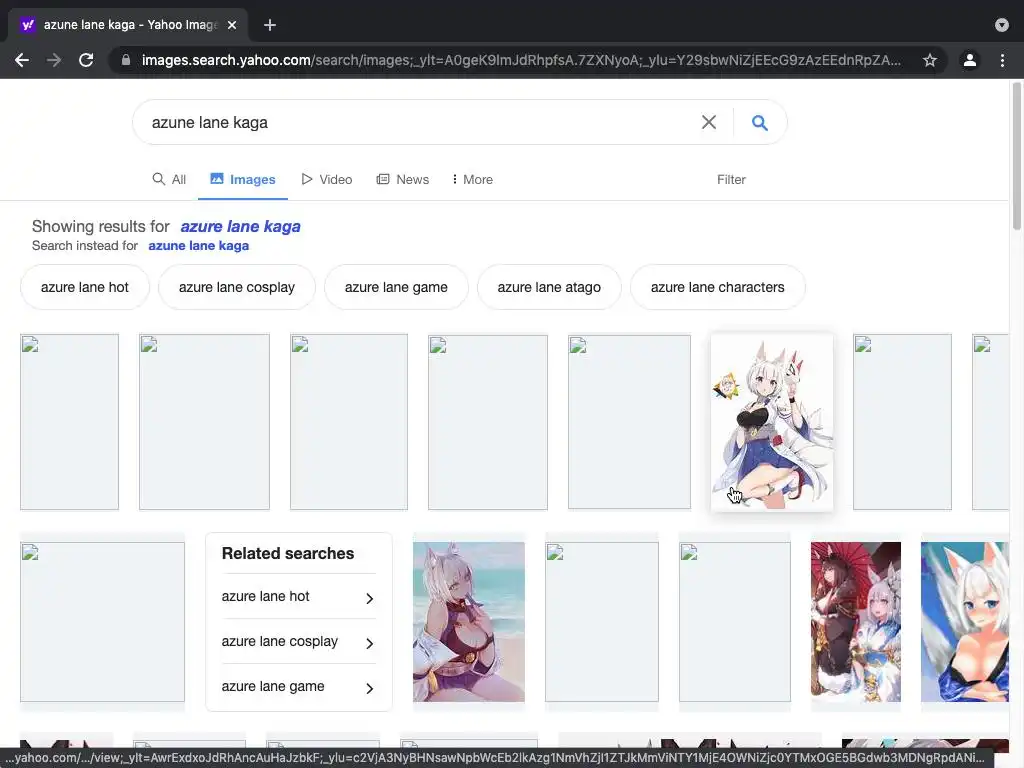Open Chrome three-dot menu
Screen dimensions: 1024x768
click(x=1002, y=60)
